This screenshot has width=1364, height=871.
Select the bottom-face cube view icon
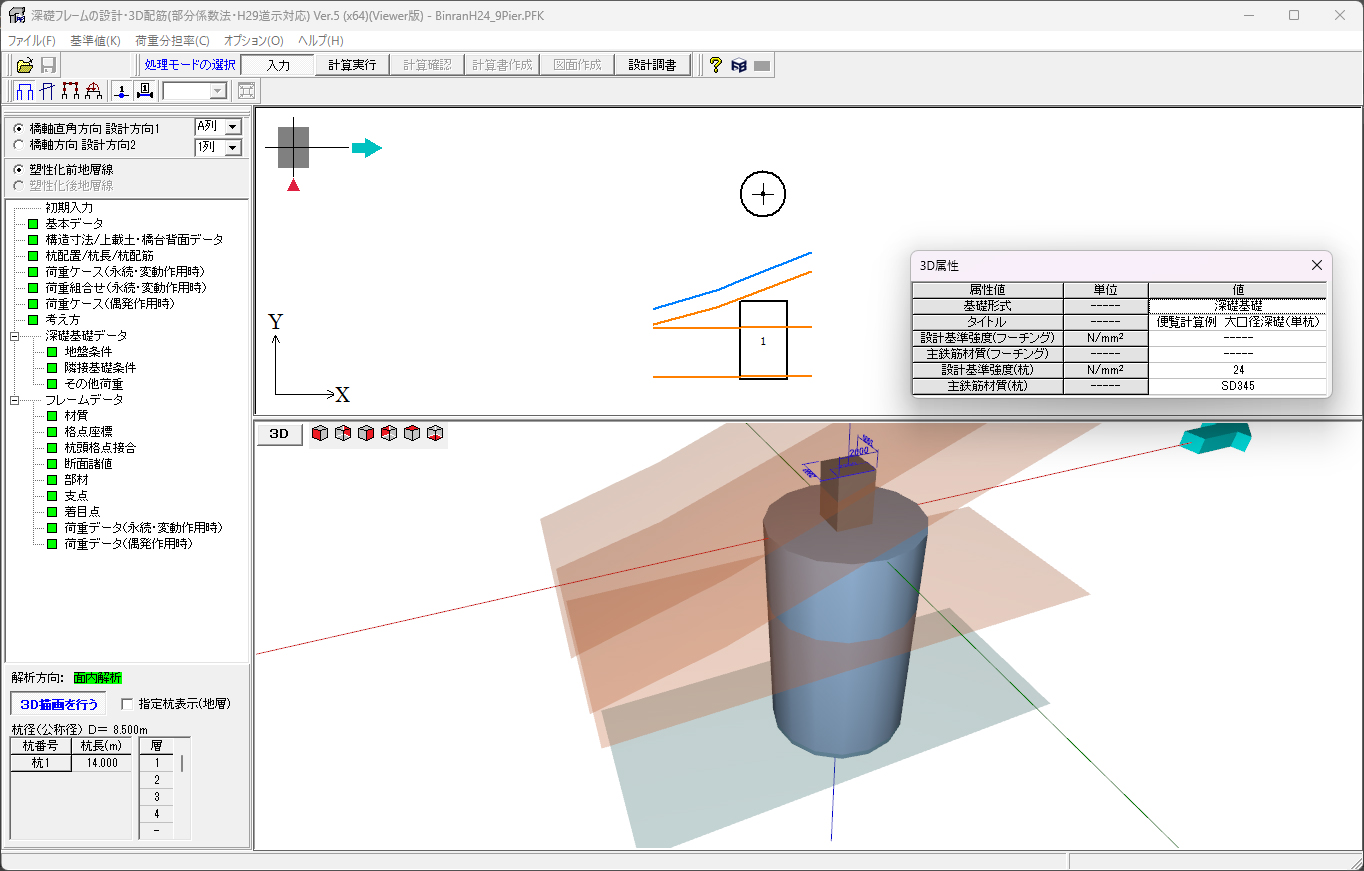(435, 434)
